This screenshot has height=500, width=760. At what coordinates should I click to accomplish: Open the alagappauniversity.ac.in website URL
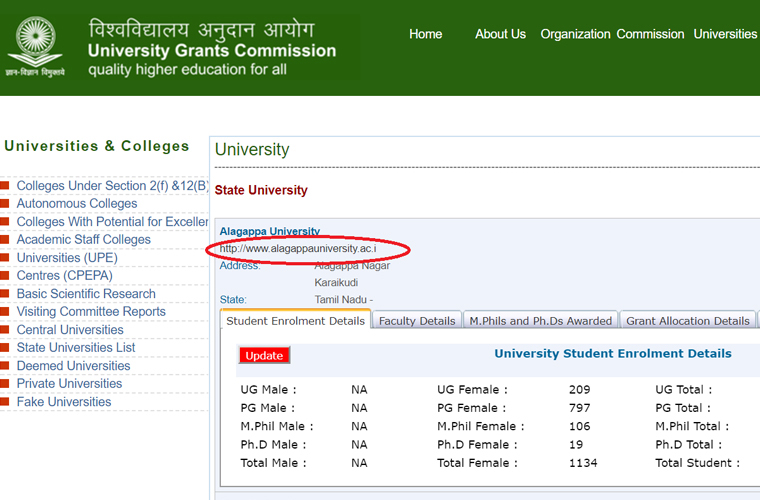click(x=298, y=249)
